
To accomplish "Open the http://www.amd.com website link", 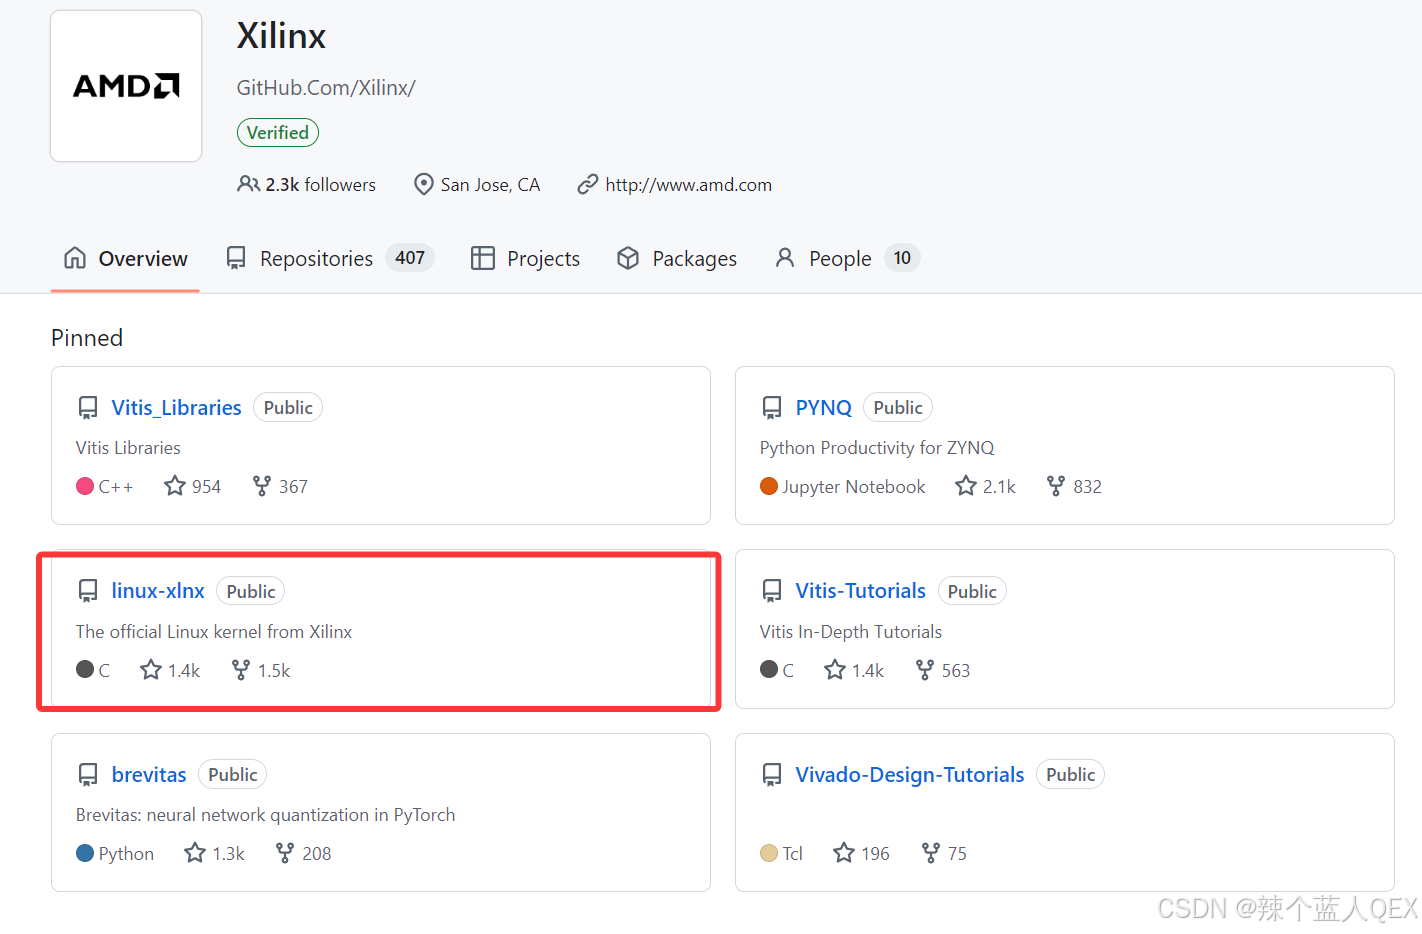I will click(688, 185).
